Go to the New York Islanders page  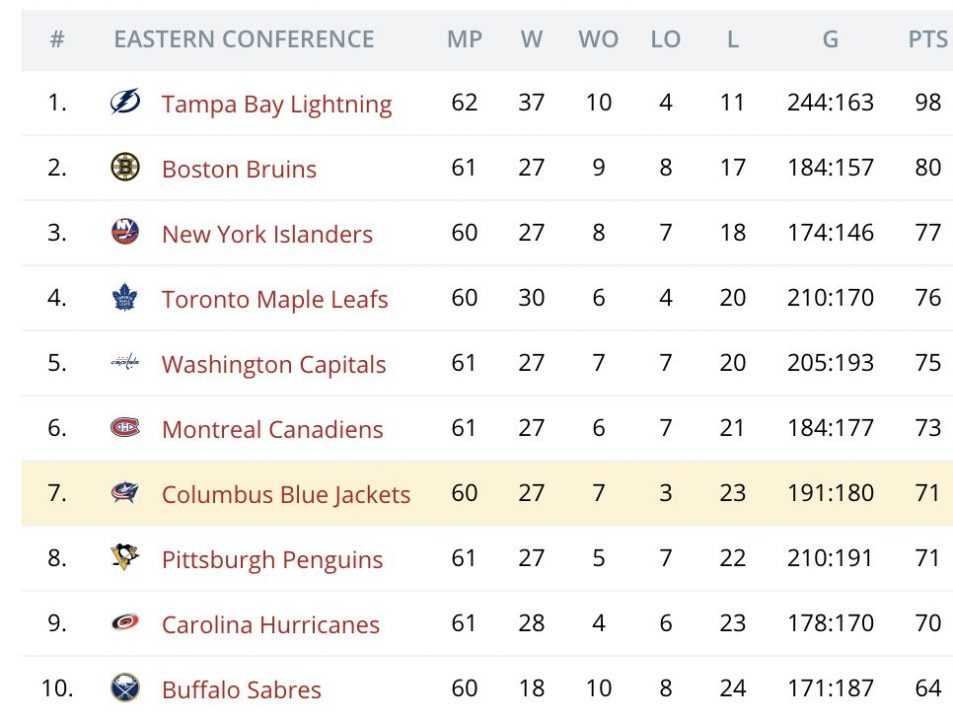click(x=267, y=234)
